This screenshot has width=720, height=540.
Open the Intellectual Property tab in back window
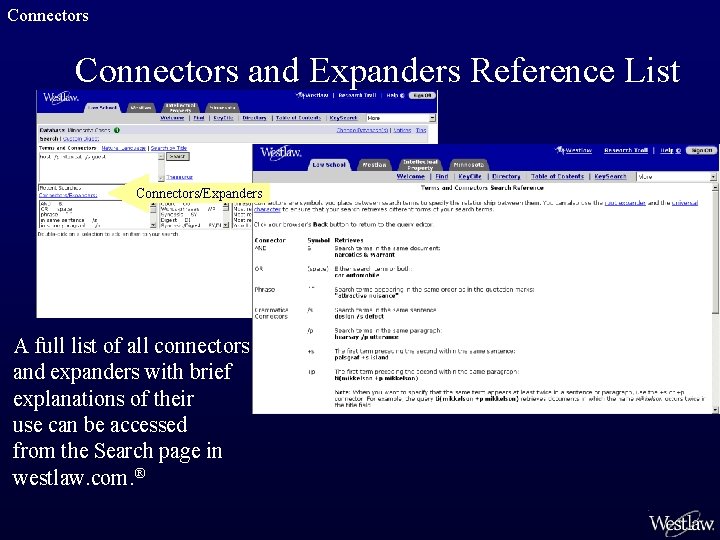click(x=180, y=107)
